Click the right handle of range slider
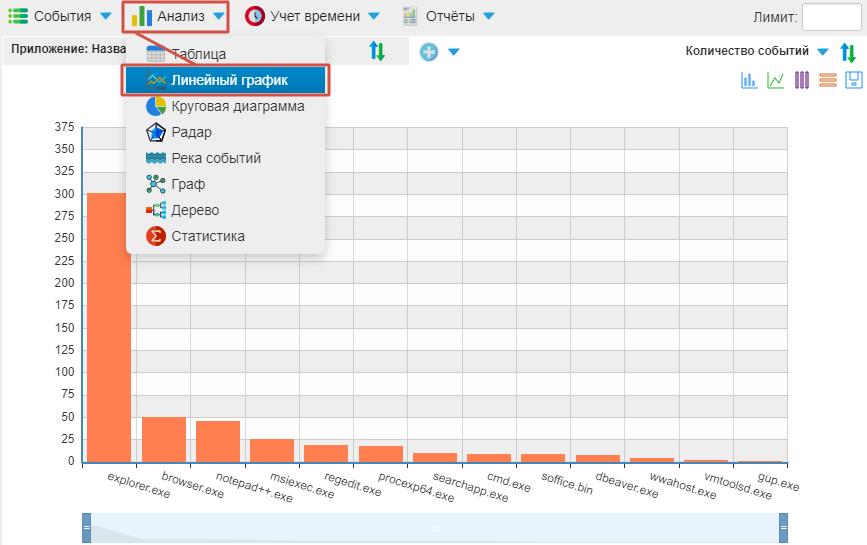 pos(783,527)
